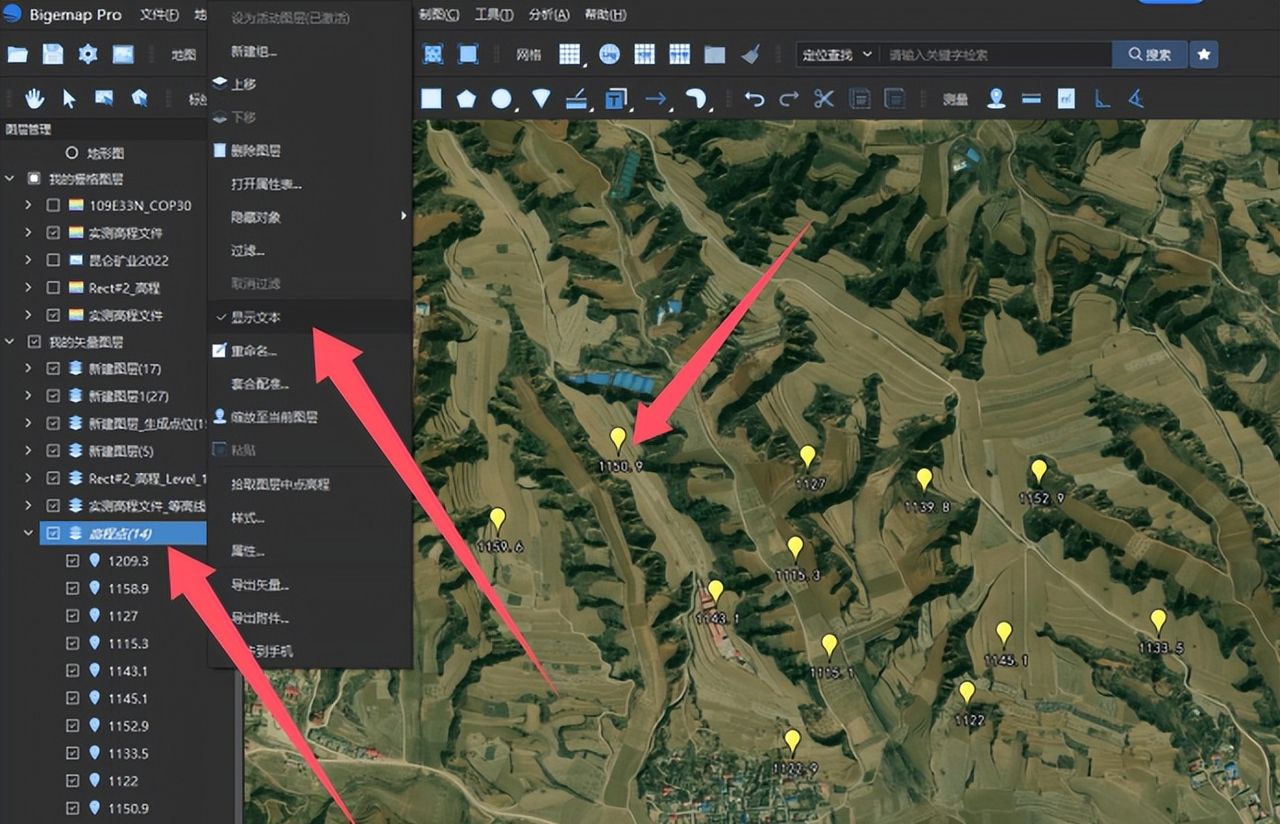Open the 文件(F) menu

click(x=159, y=15)
